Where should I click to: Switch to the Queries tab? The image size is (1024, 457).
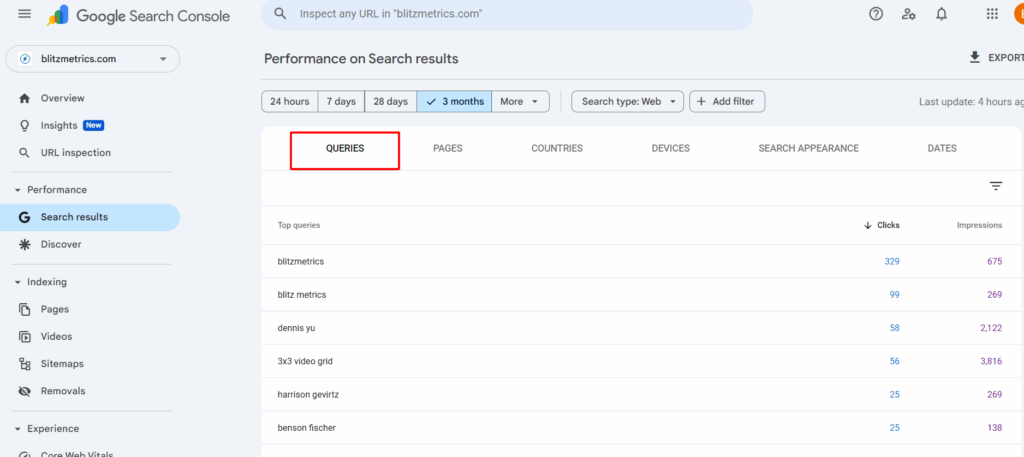tap(345, 149)
